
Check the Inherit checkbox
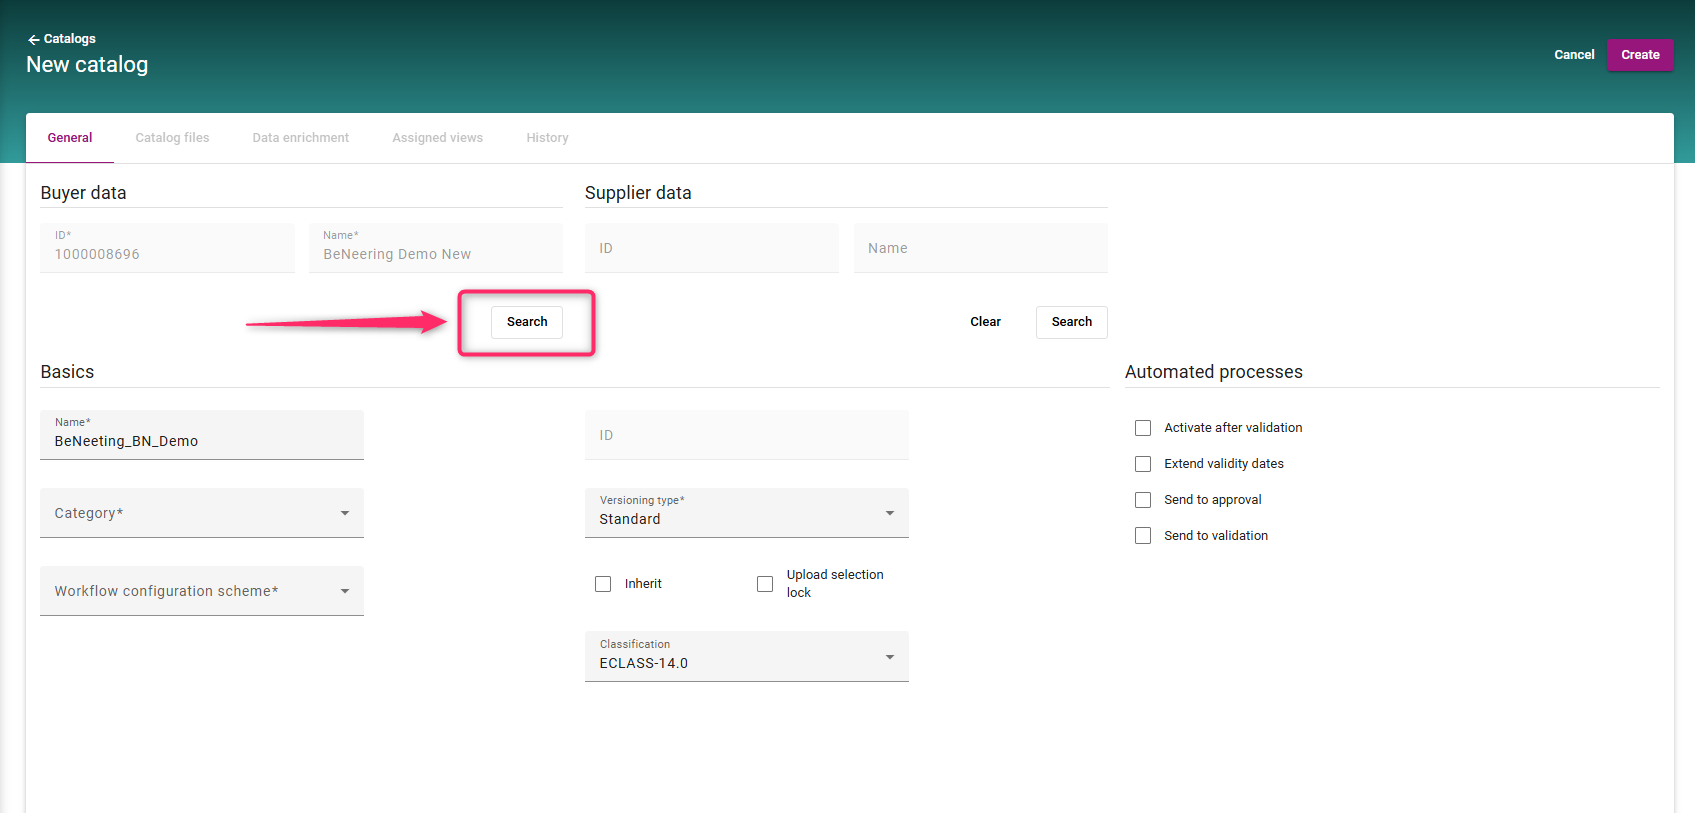click(x=603, y=584)
